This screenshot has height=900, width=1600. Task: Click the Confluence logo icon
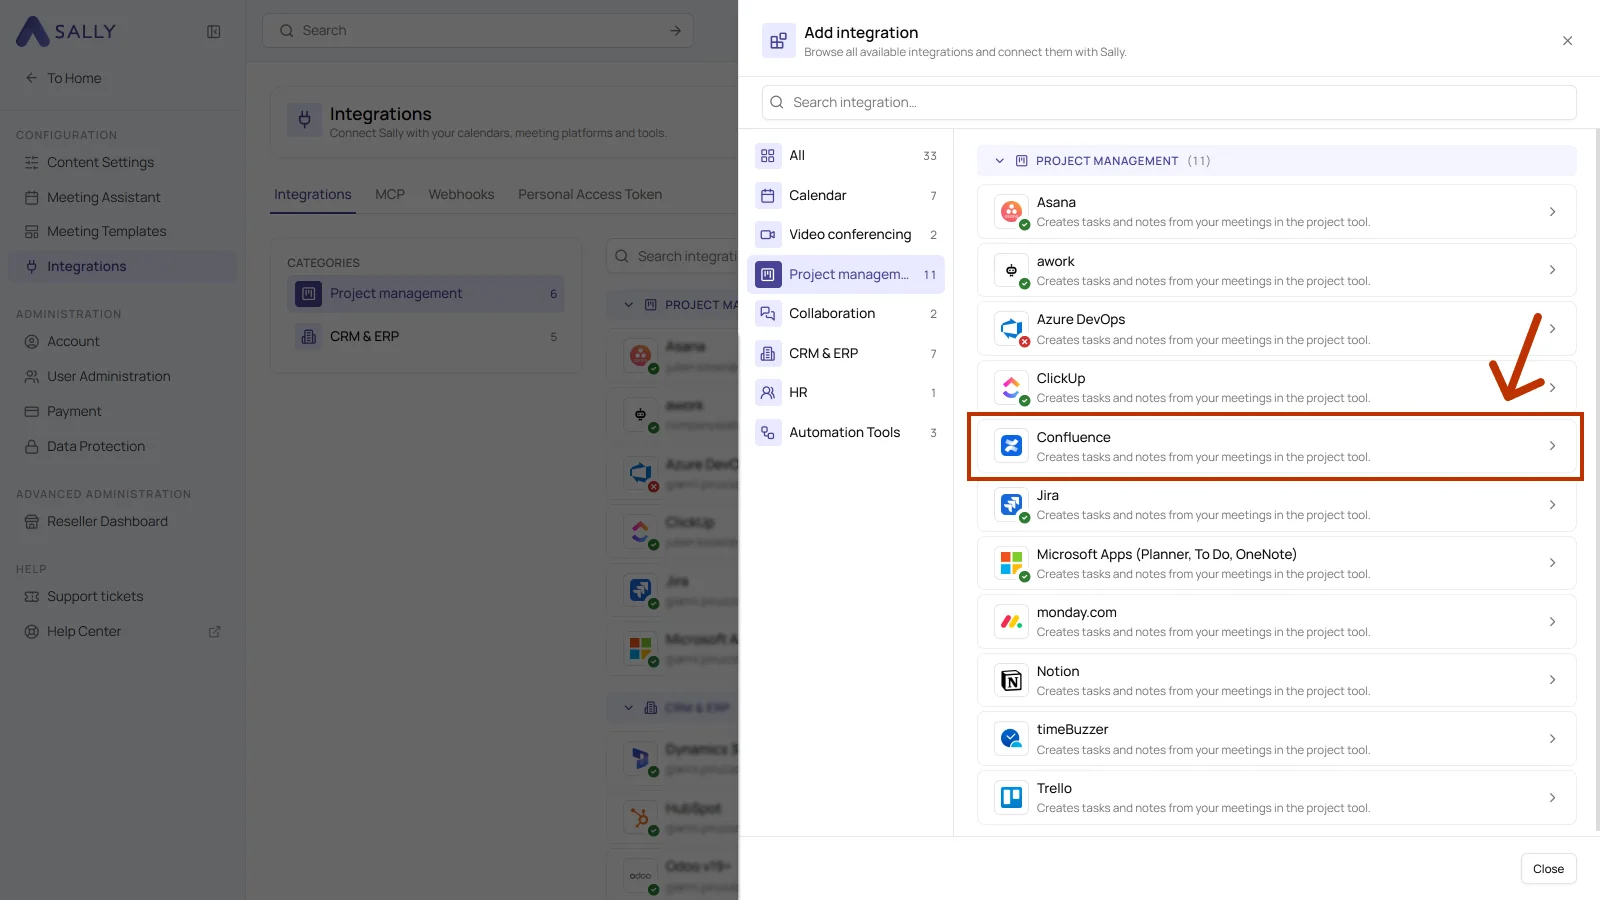(x=1011, y=446)
